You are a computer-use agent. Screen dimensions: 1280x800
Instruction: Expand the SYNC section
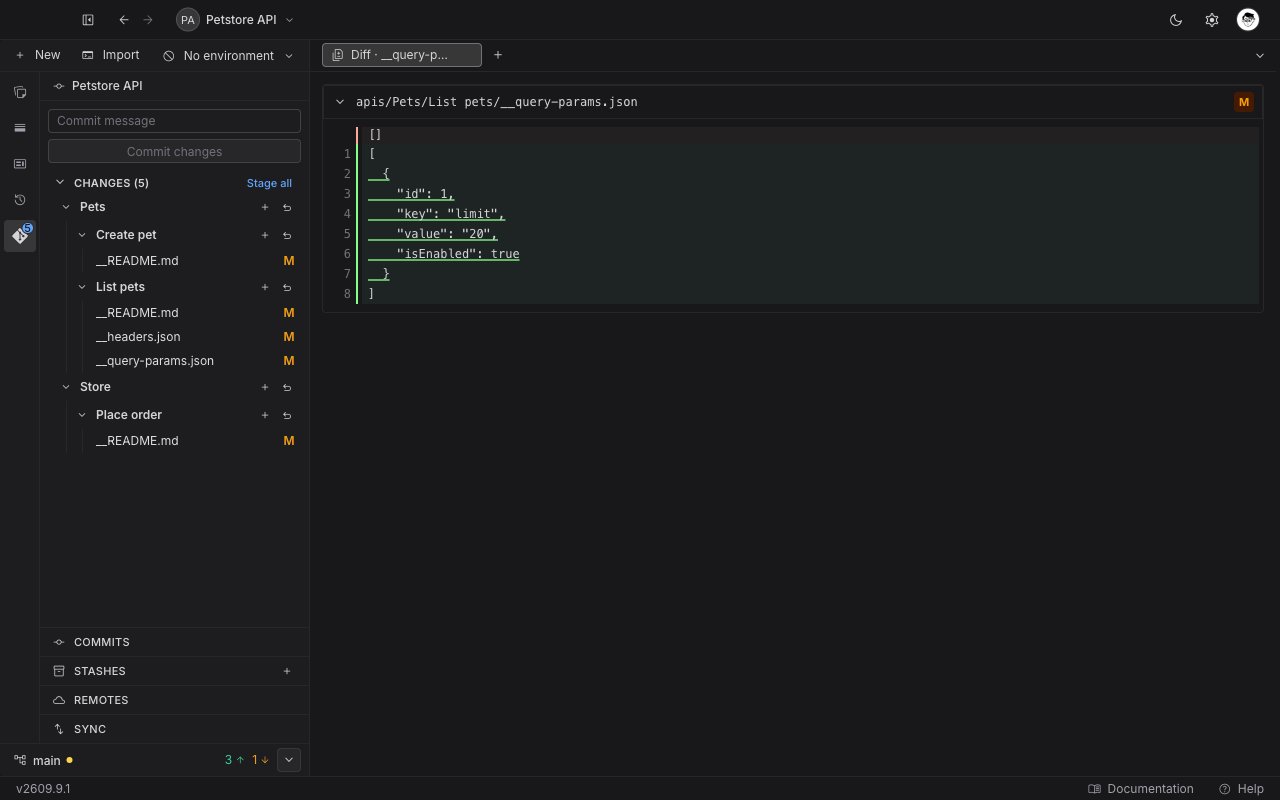tap(175, 729)
